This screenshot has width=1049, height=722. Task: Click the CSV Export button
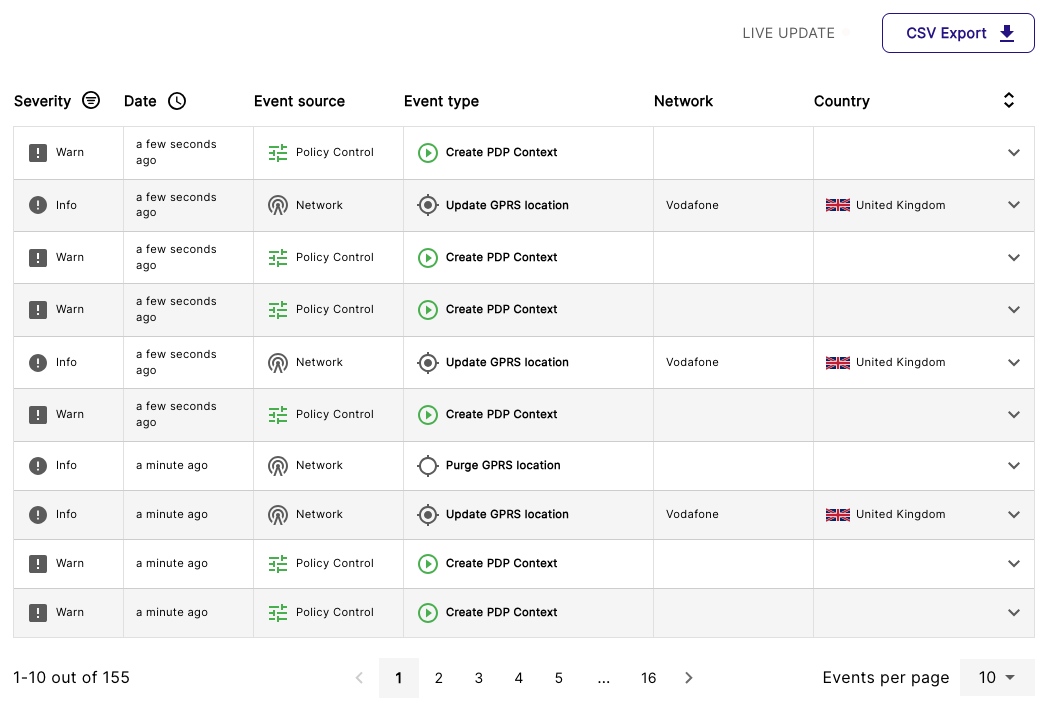point(958,33)
